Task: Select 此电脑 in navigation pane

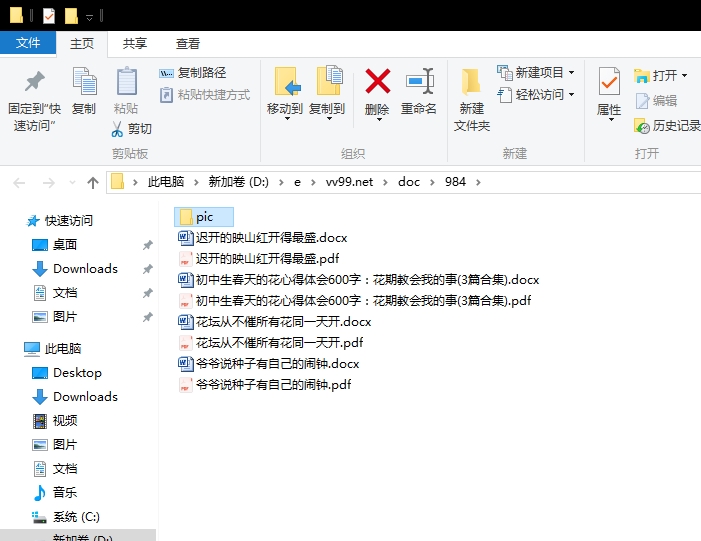Action: pyautogui.click(x=52, y=349)
